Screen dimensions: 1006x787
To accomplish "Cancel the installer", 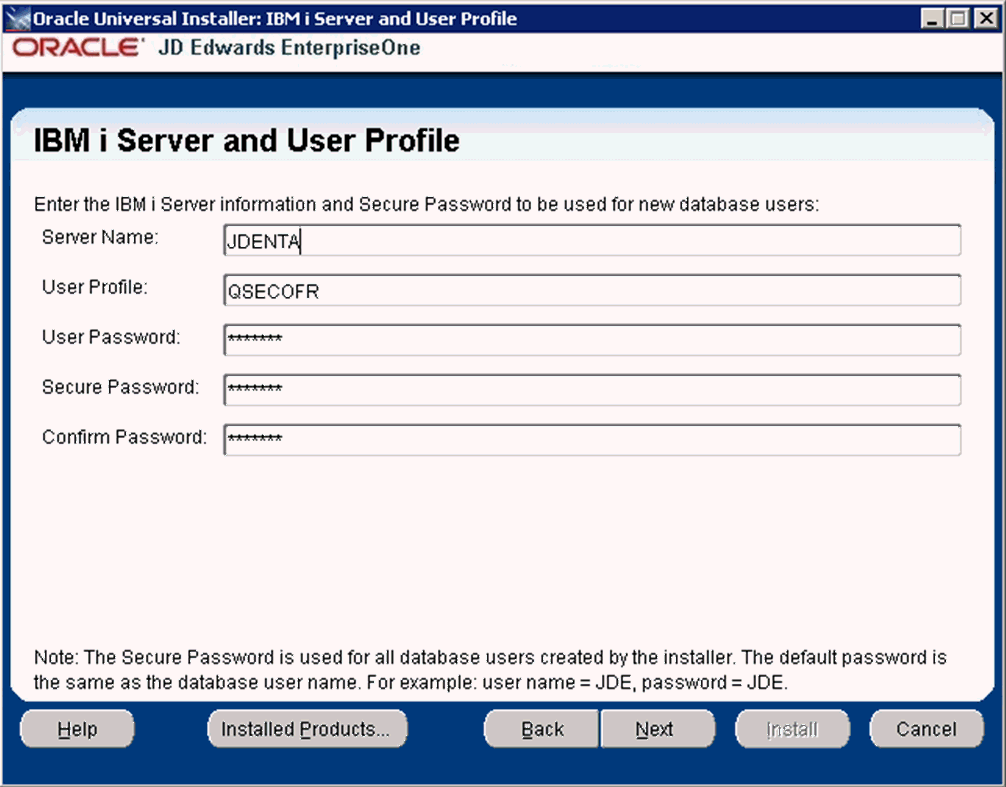I will (x=926, y=729).
